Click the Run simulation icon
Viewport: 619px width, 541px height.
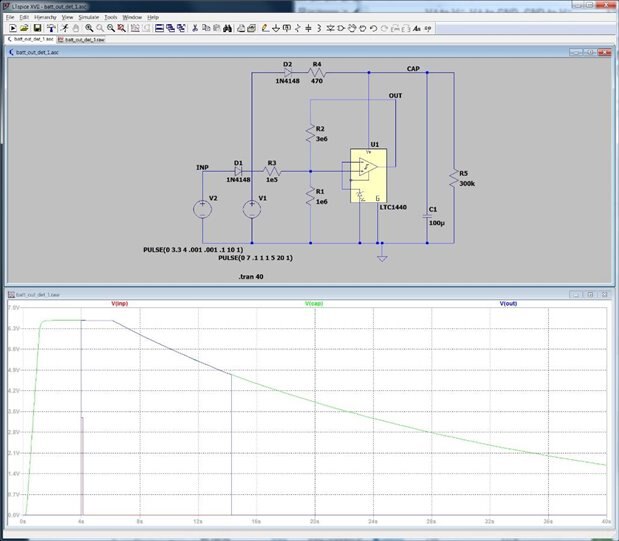(x=63, y=28)
